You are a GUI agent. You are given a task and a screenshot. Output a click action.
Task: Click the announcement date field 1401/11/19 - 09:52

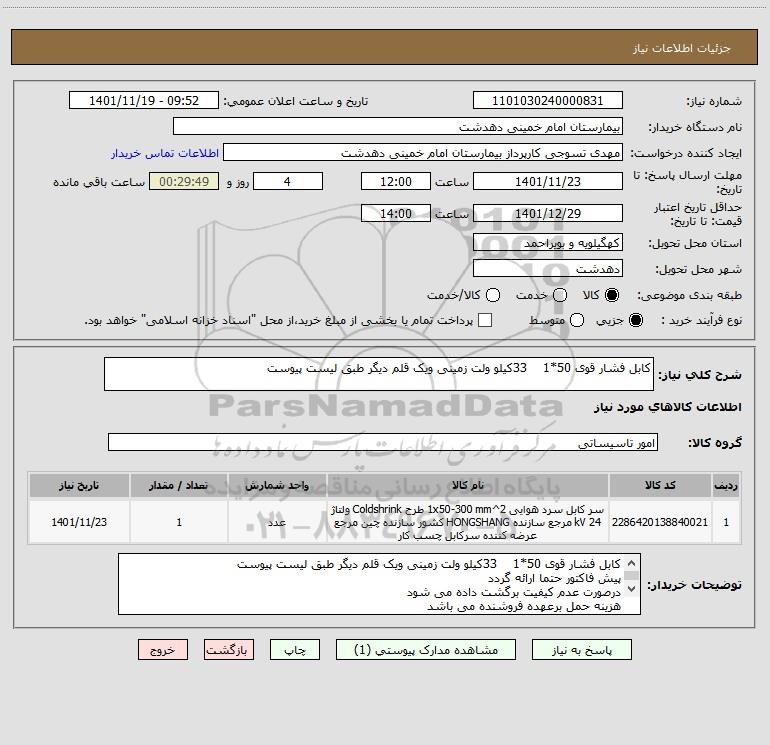pos(144,100)
